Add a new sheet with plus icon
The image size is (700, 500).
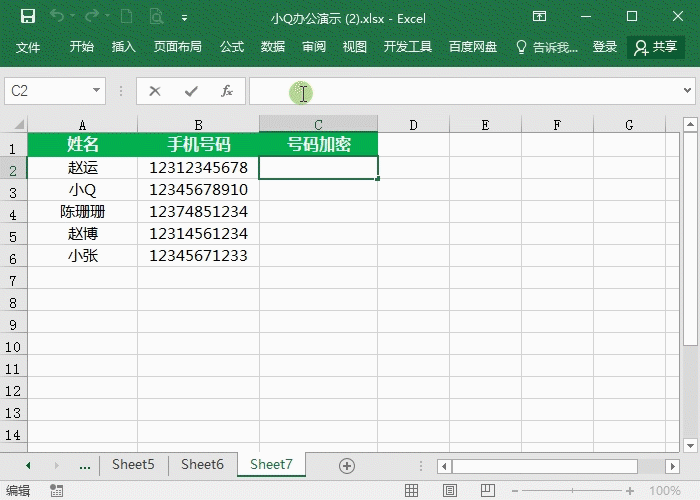pos(347,466)
